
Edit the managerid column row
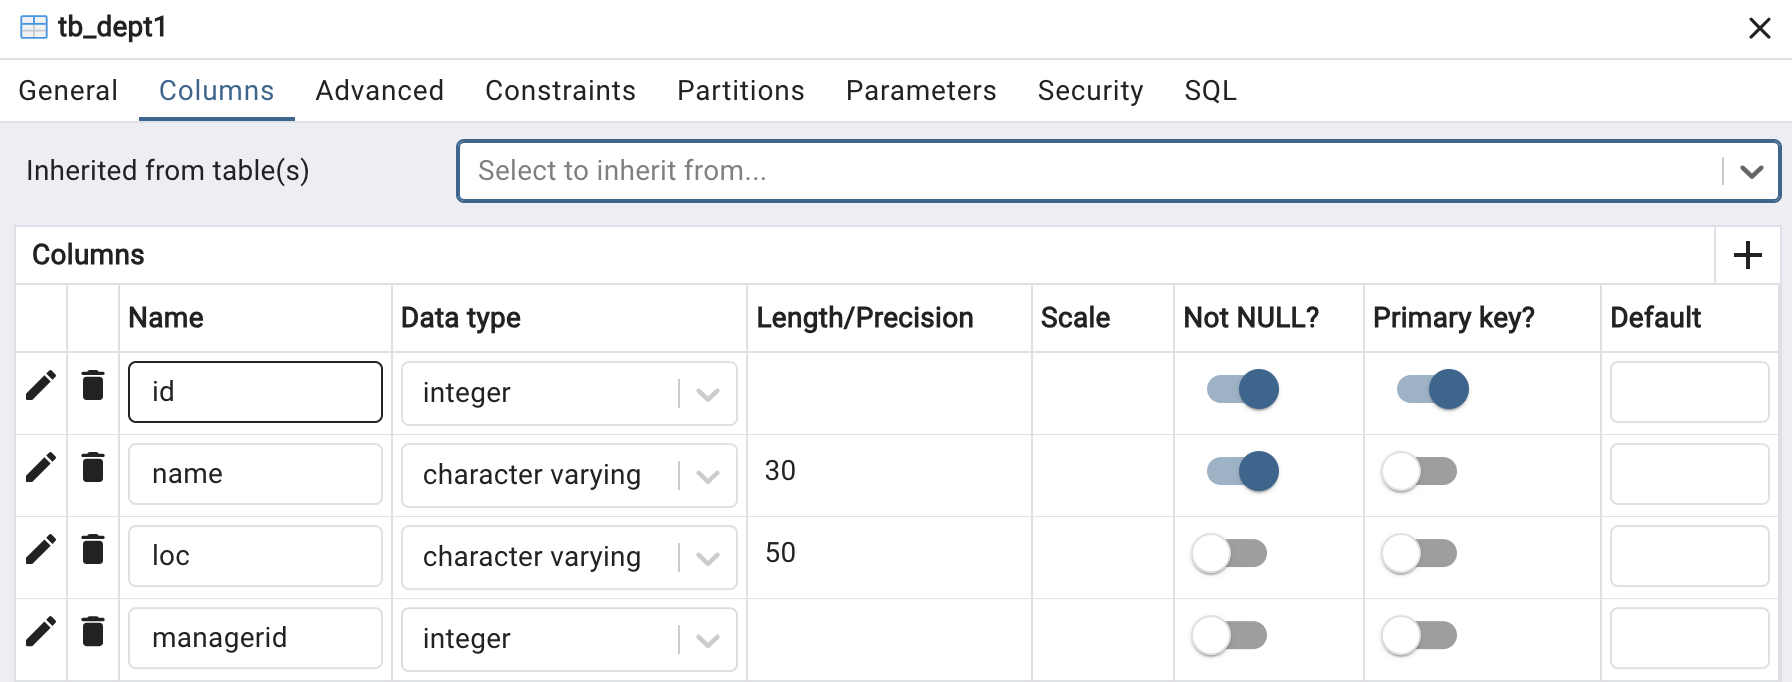tap(41, 631)
